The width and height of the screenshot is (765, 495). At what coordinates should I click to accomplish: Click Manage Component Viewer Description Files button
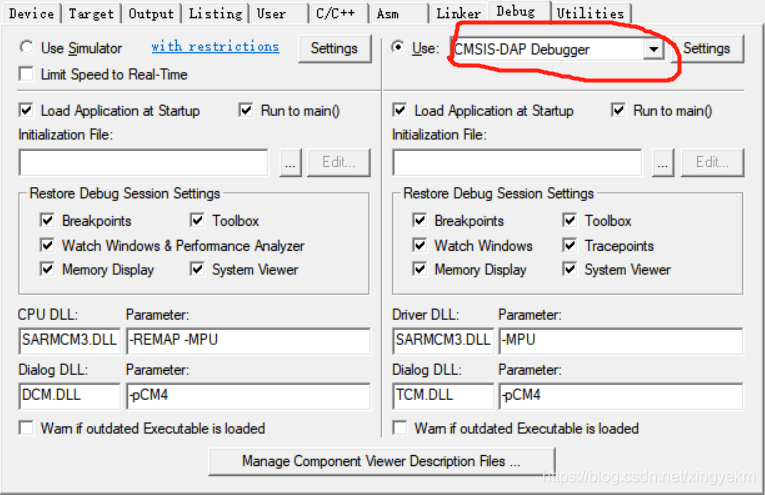coord(382,461)
